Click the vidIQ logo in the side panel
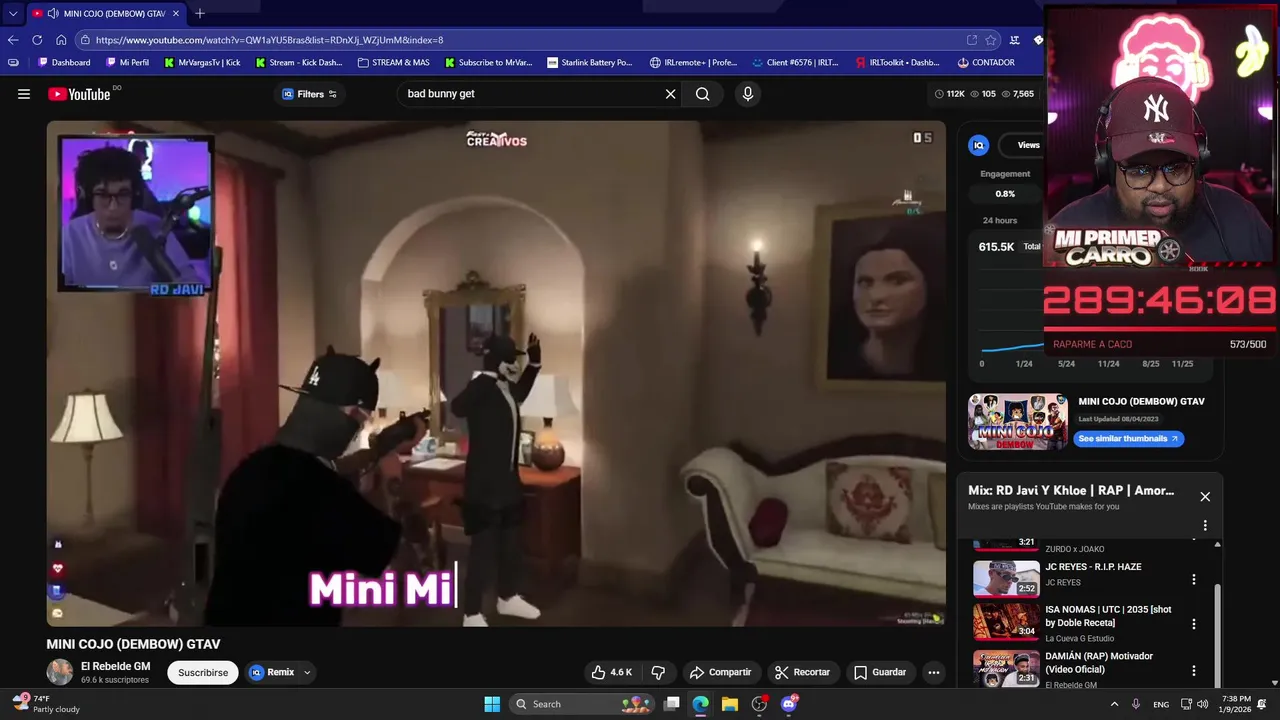1280x720 pixels. [979, 145]
